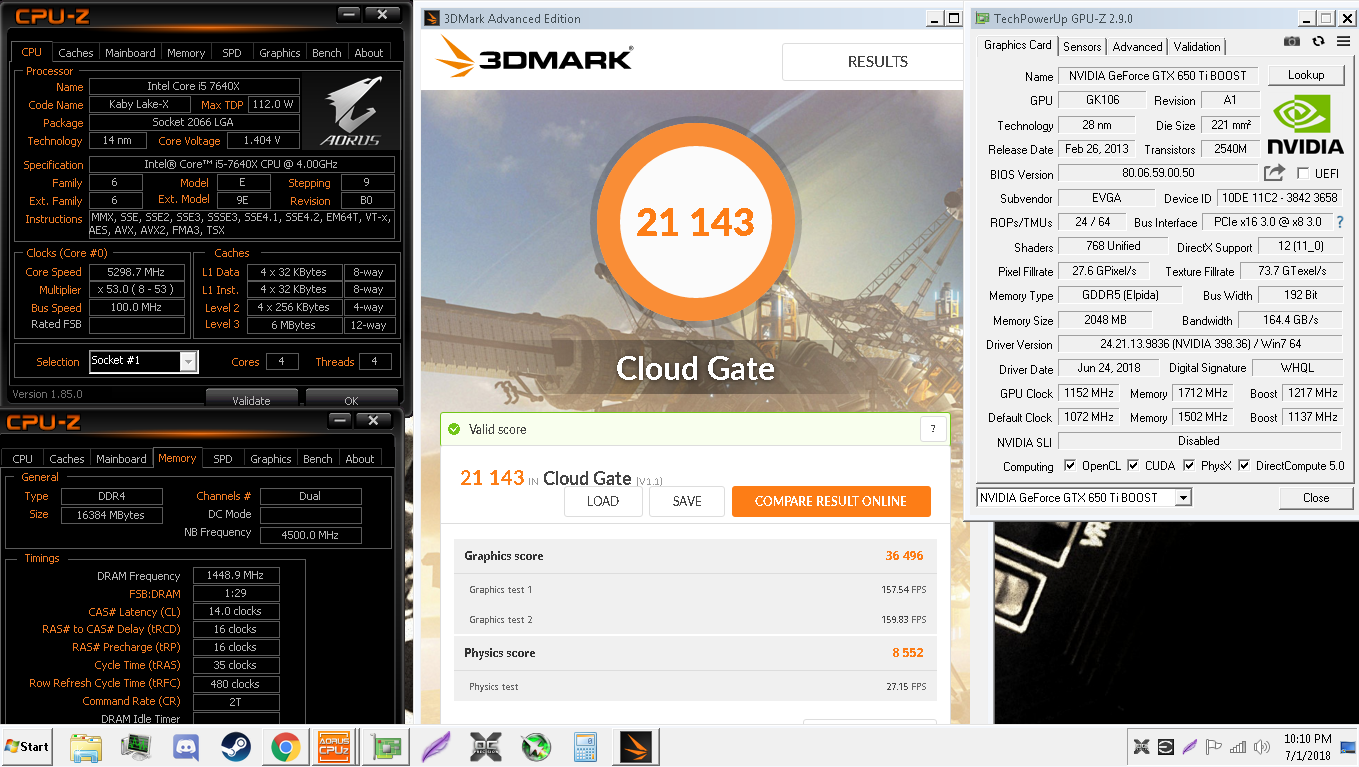This screenshot has height=767, width=1359.
Task: Click the LOAD button in 3DMark
Action: 603,501
